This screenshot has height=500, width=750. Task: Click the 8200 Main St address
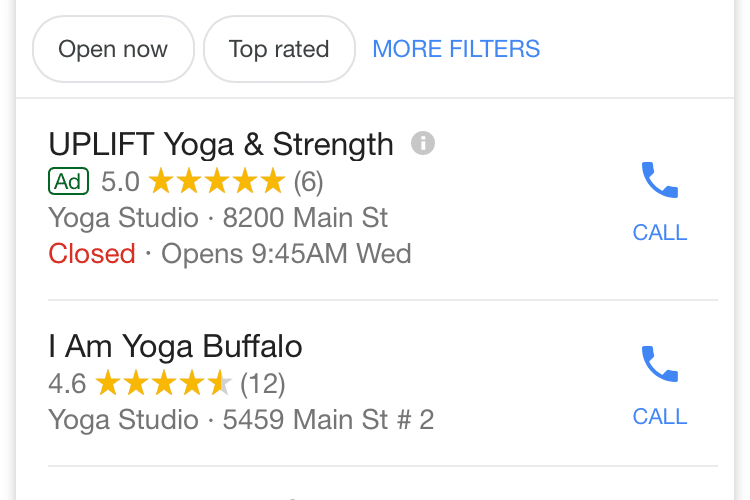pyautogui.click(x=305, y=218)
